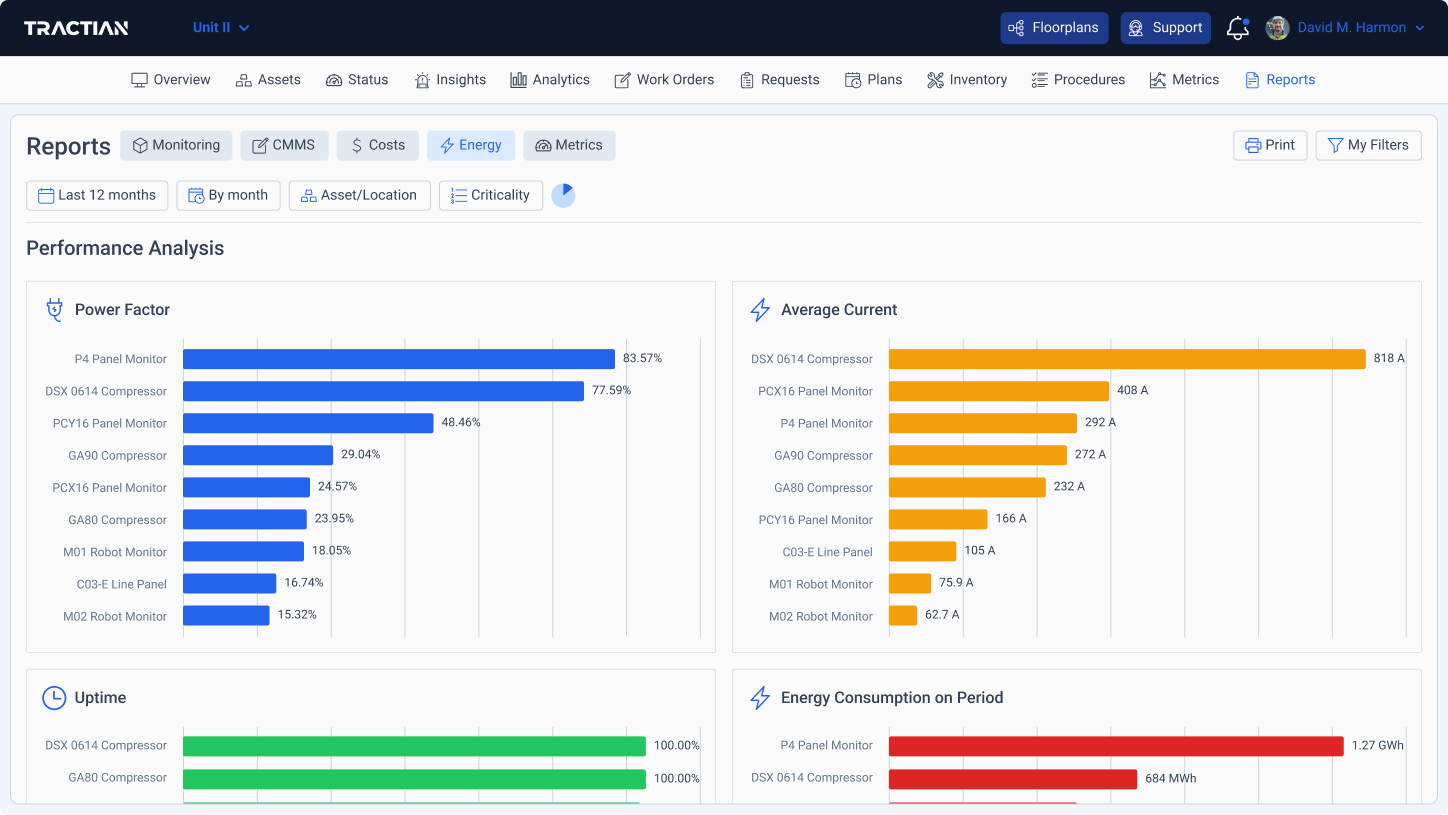This screenshot has width=1448, height=815.
Task: Toggle the Monitoring report filter
Action: pos(176,145)
